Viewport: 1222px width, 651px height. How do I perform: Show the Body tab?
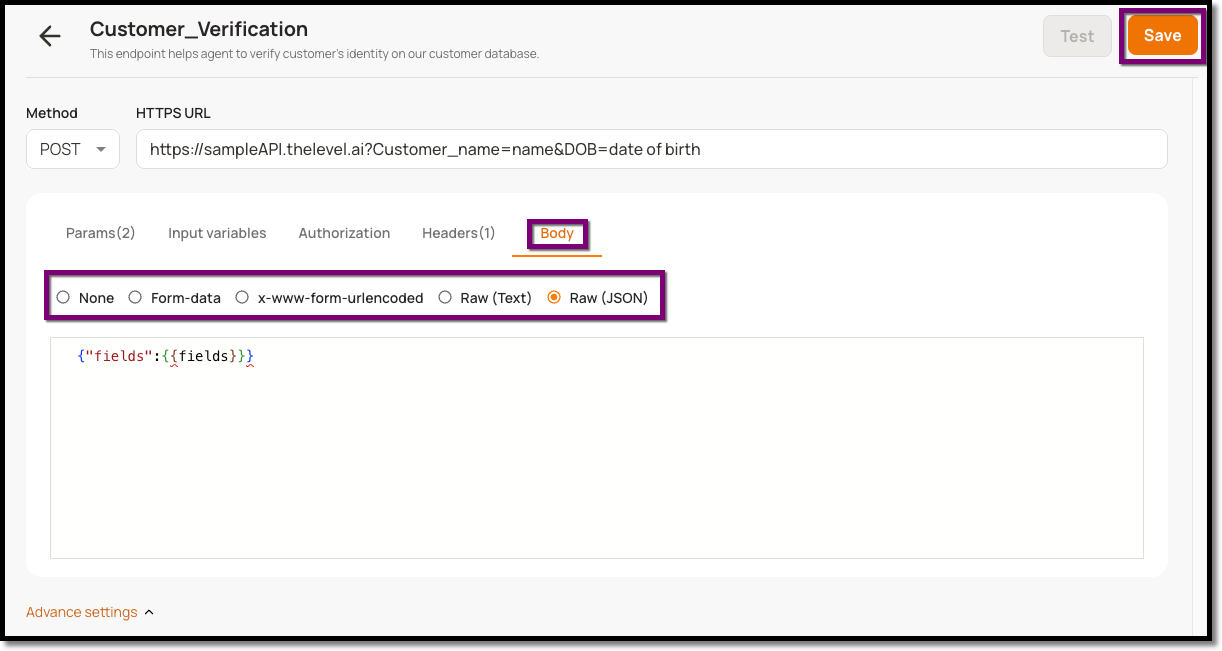[x=557, y=233]
